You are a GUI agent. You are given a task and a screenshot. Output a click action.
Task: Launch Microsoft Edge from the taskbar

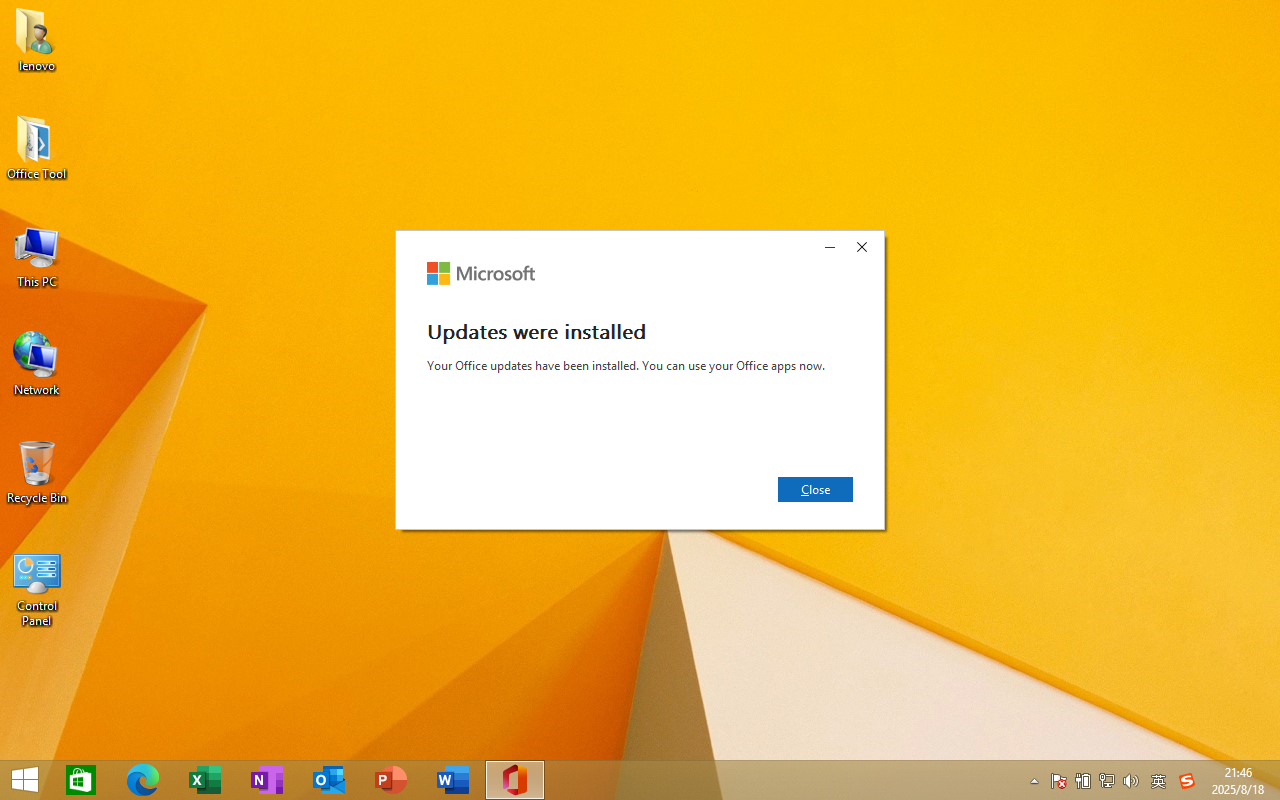[143, 780]
